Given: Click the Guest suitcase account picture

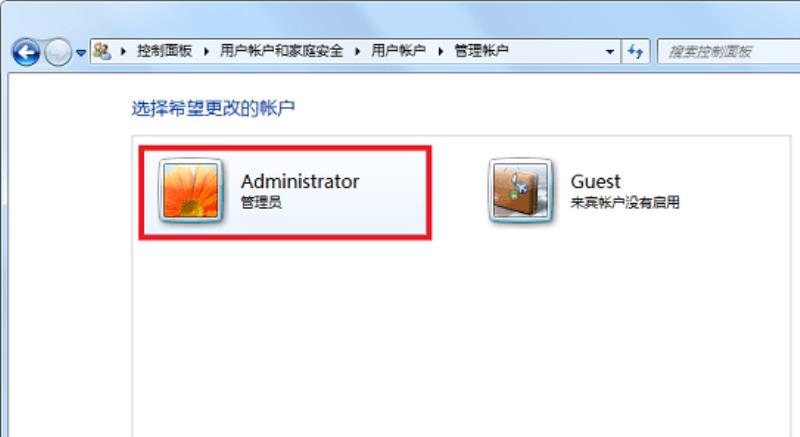Looking at the screenshot, I should pyautogui.click(x=520, y=191).
